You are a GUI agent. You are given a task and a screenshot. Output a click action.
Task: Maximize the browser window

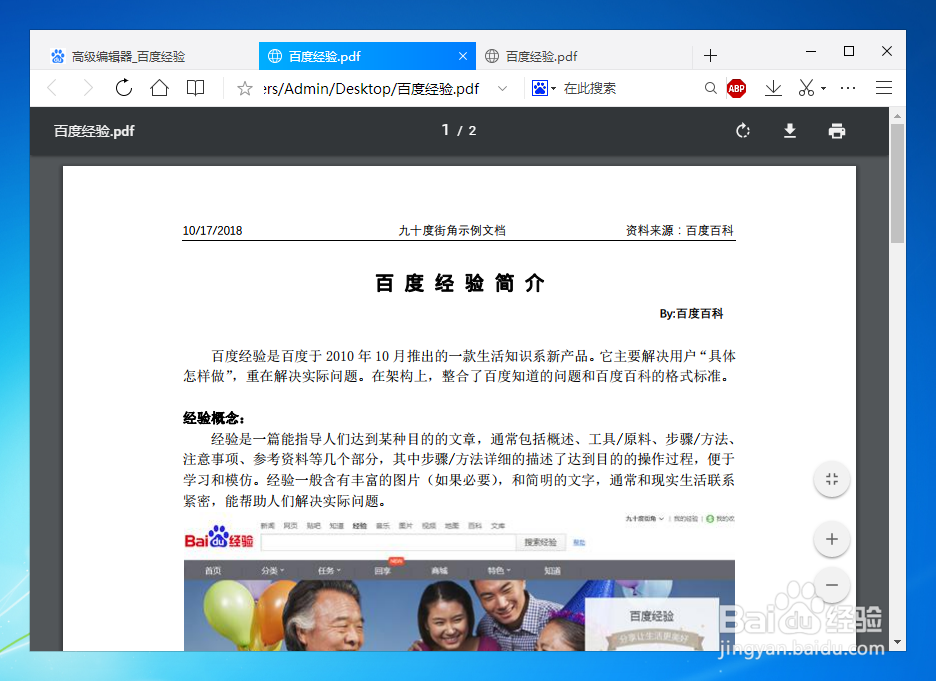pos(849,51)
